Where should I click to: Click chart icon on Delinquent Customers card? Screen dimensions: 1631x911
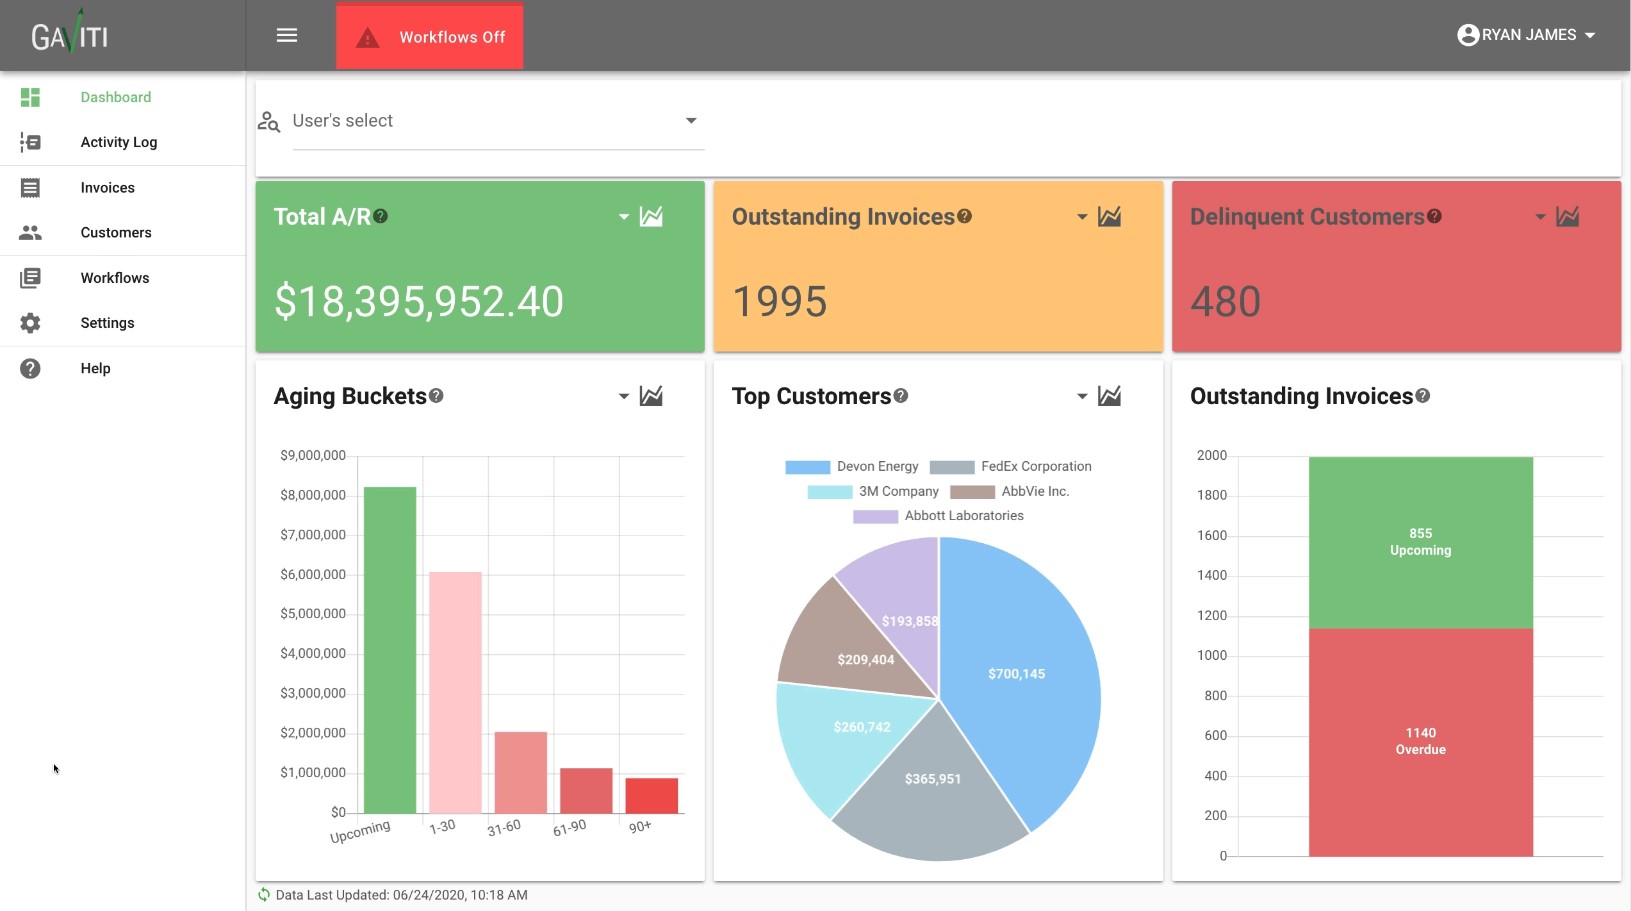pyautogui.click(x=1567, y=217)
